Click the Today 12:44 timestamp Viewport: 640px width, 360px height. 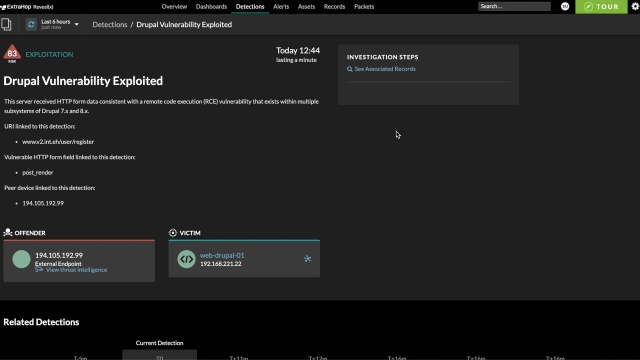[x=298, y=50]
